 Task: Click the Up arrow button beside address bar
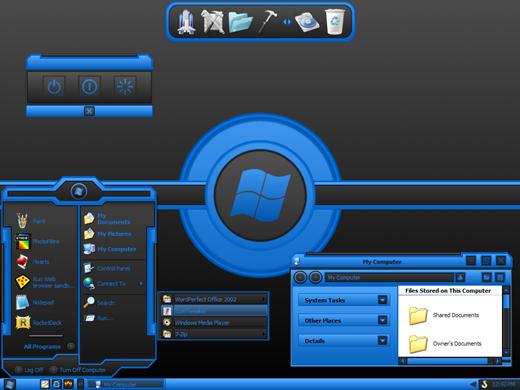tap(460, 277)
